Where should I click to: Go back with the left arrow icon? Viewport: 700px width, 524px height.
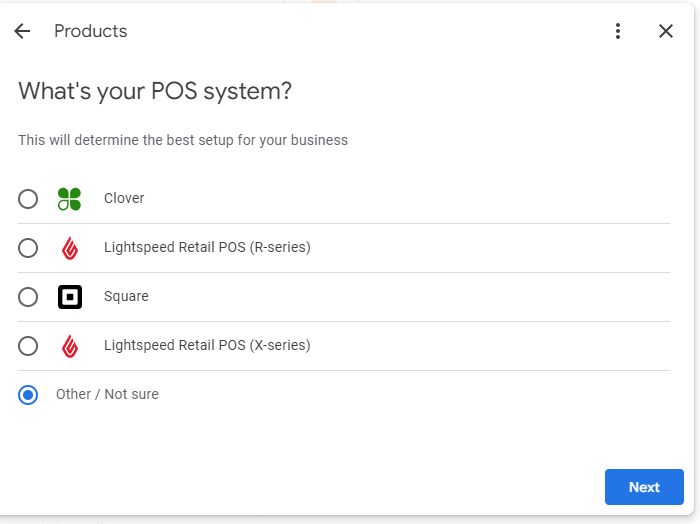(22, 31)
